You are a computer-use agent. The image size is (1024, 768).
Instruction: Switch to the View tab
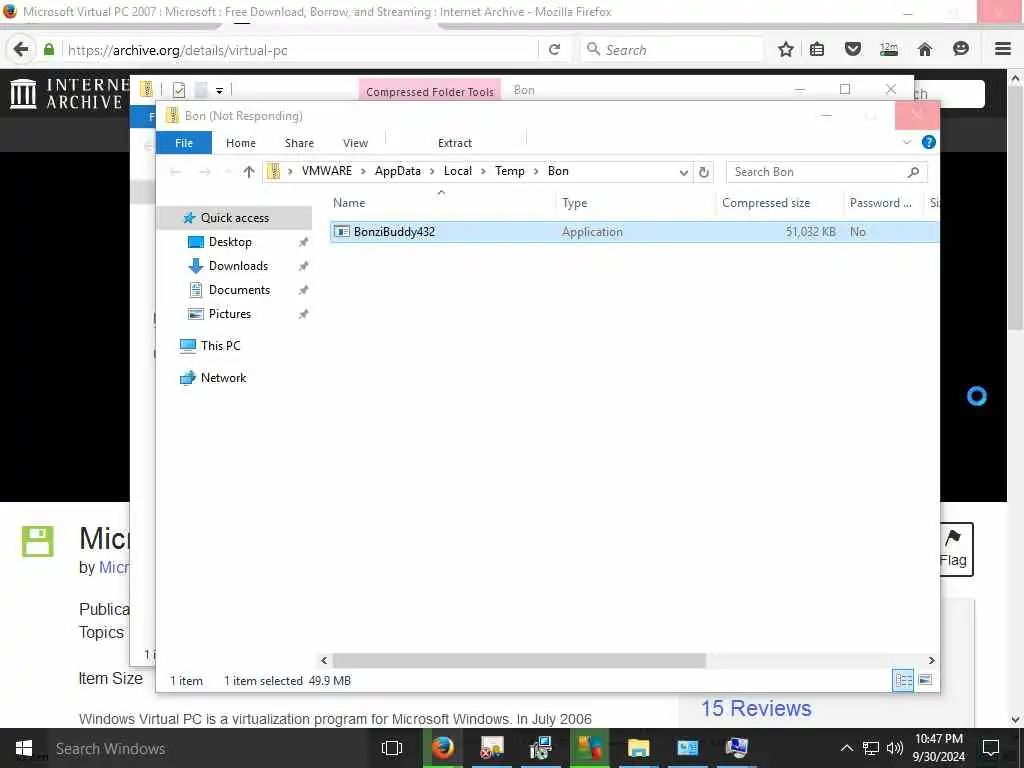[355, 143]
